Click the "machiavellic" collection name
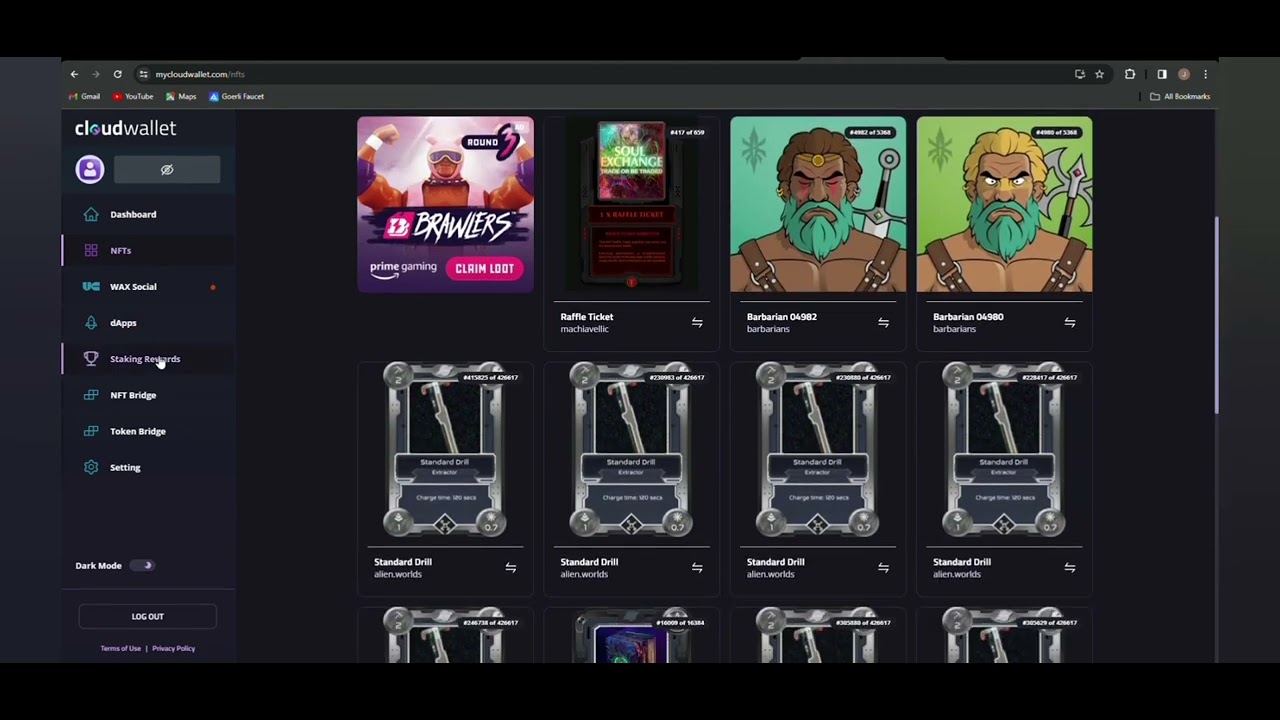Image resolution: width=1280 pixels, height=720 pixels. (584, 329)
